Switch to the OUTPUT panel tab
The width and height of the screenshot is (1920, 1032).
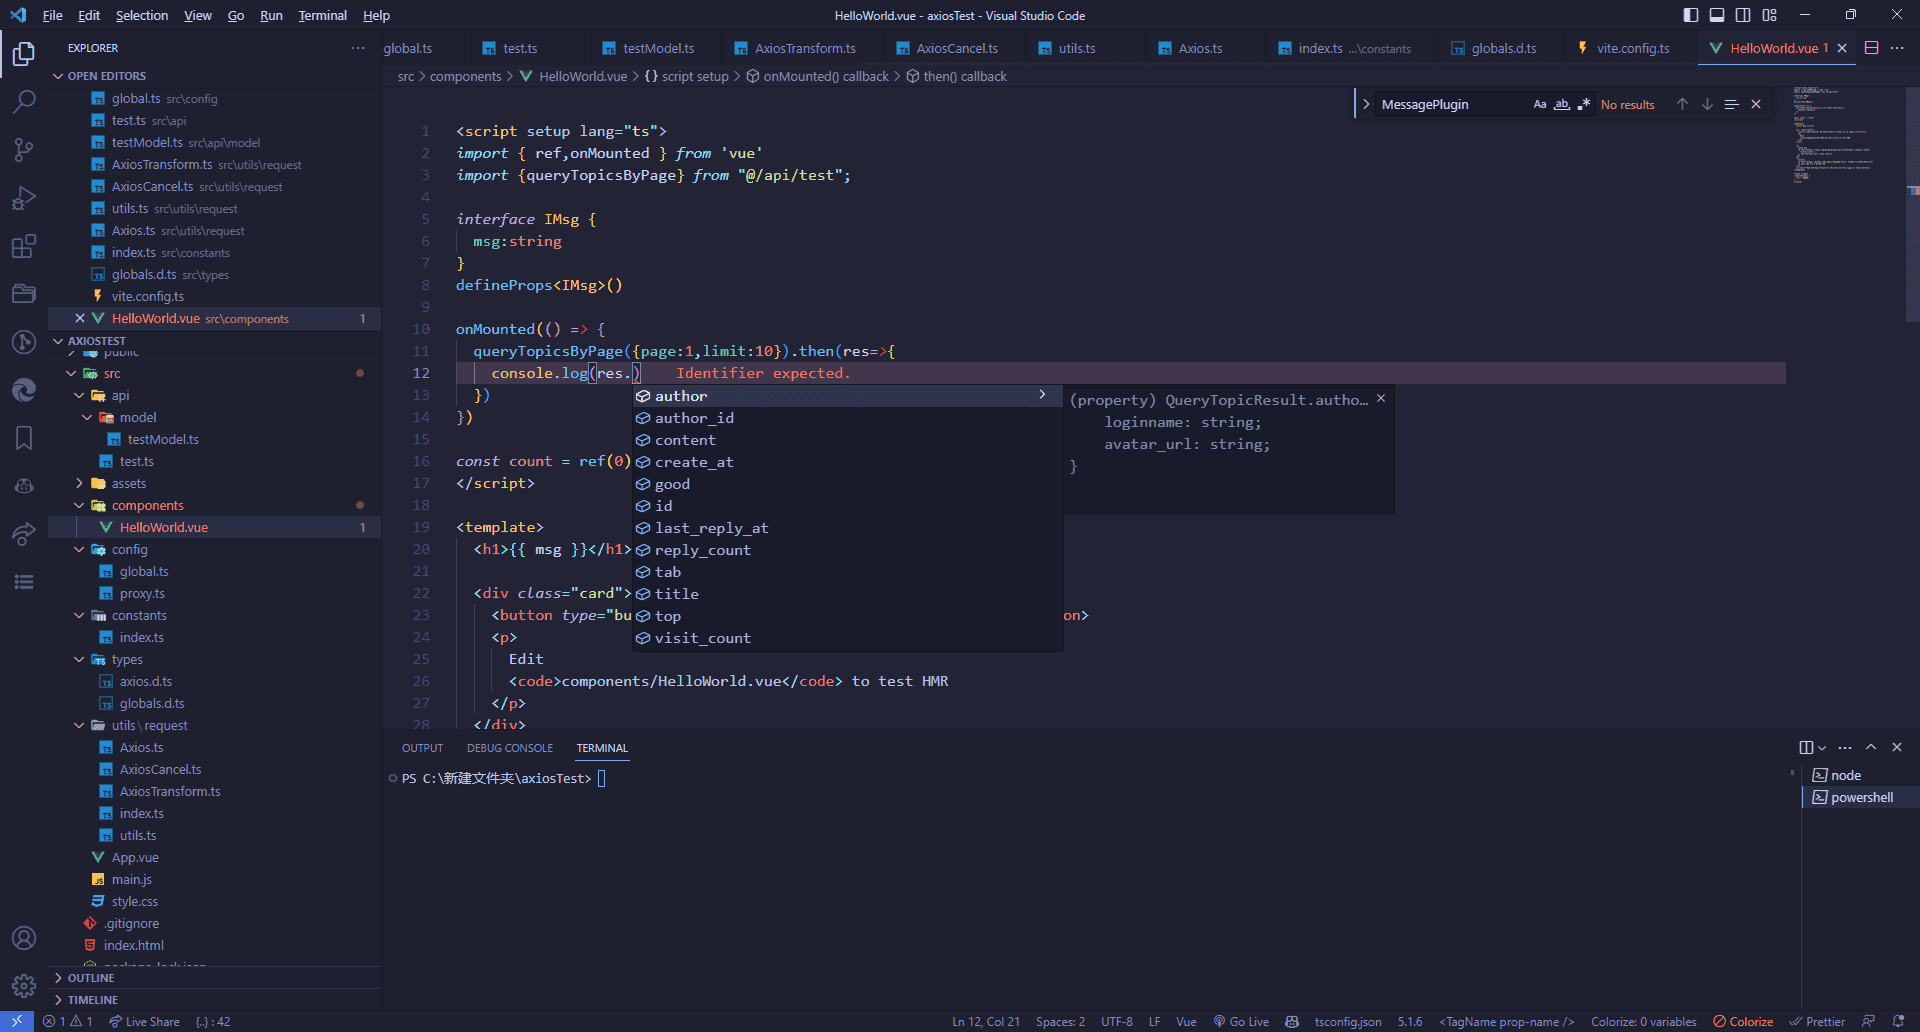pos(422,748)
